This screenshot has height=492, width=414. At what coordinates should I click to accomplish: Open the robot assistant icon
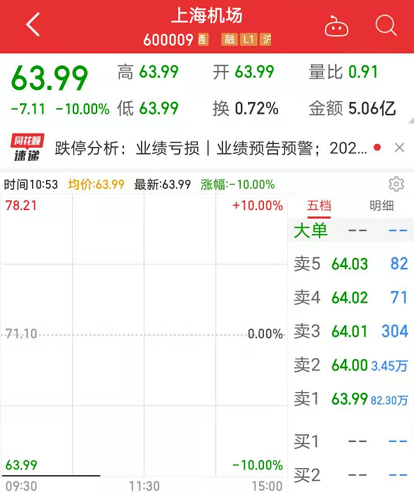[336, 26]
